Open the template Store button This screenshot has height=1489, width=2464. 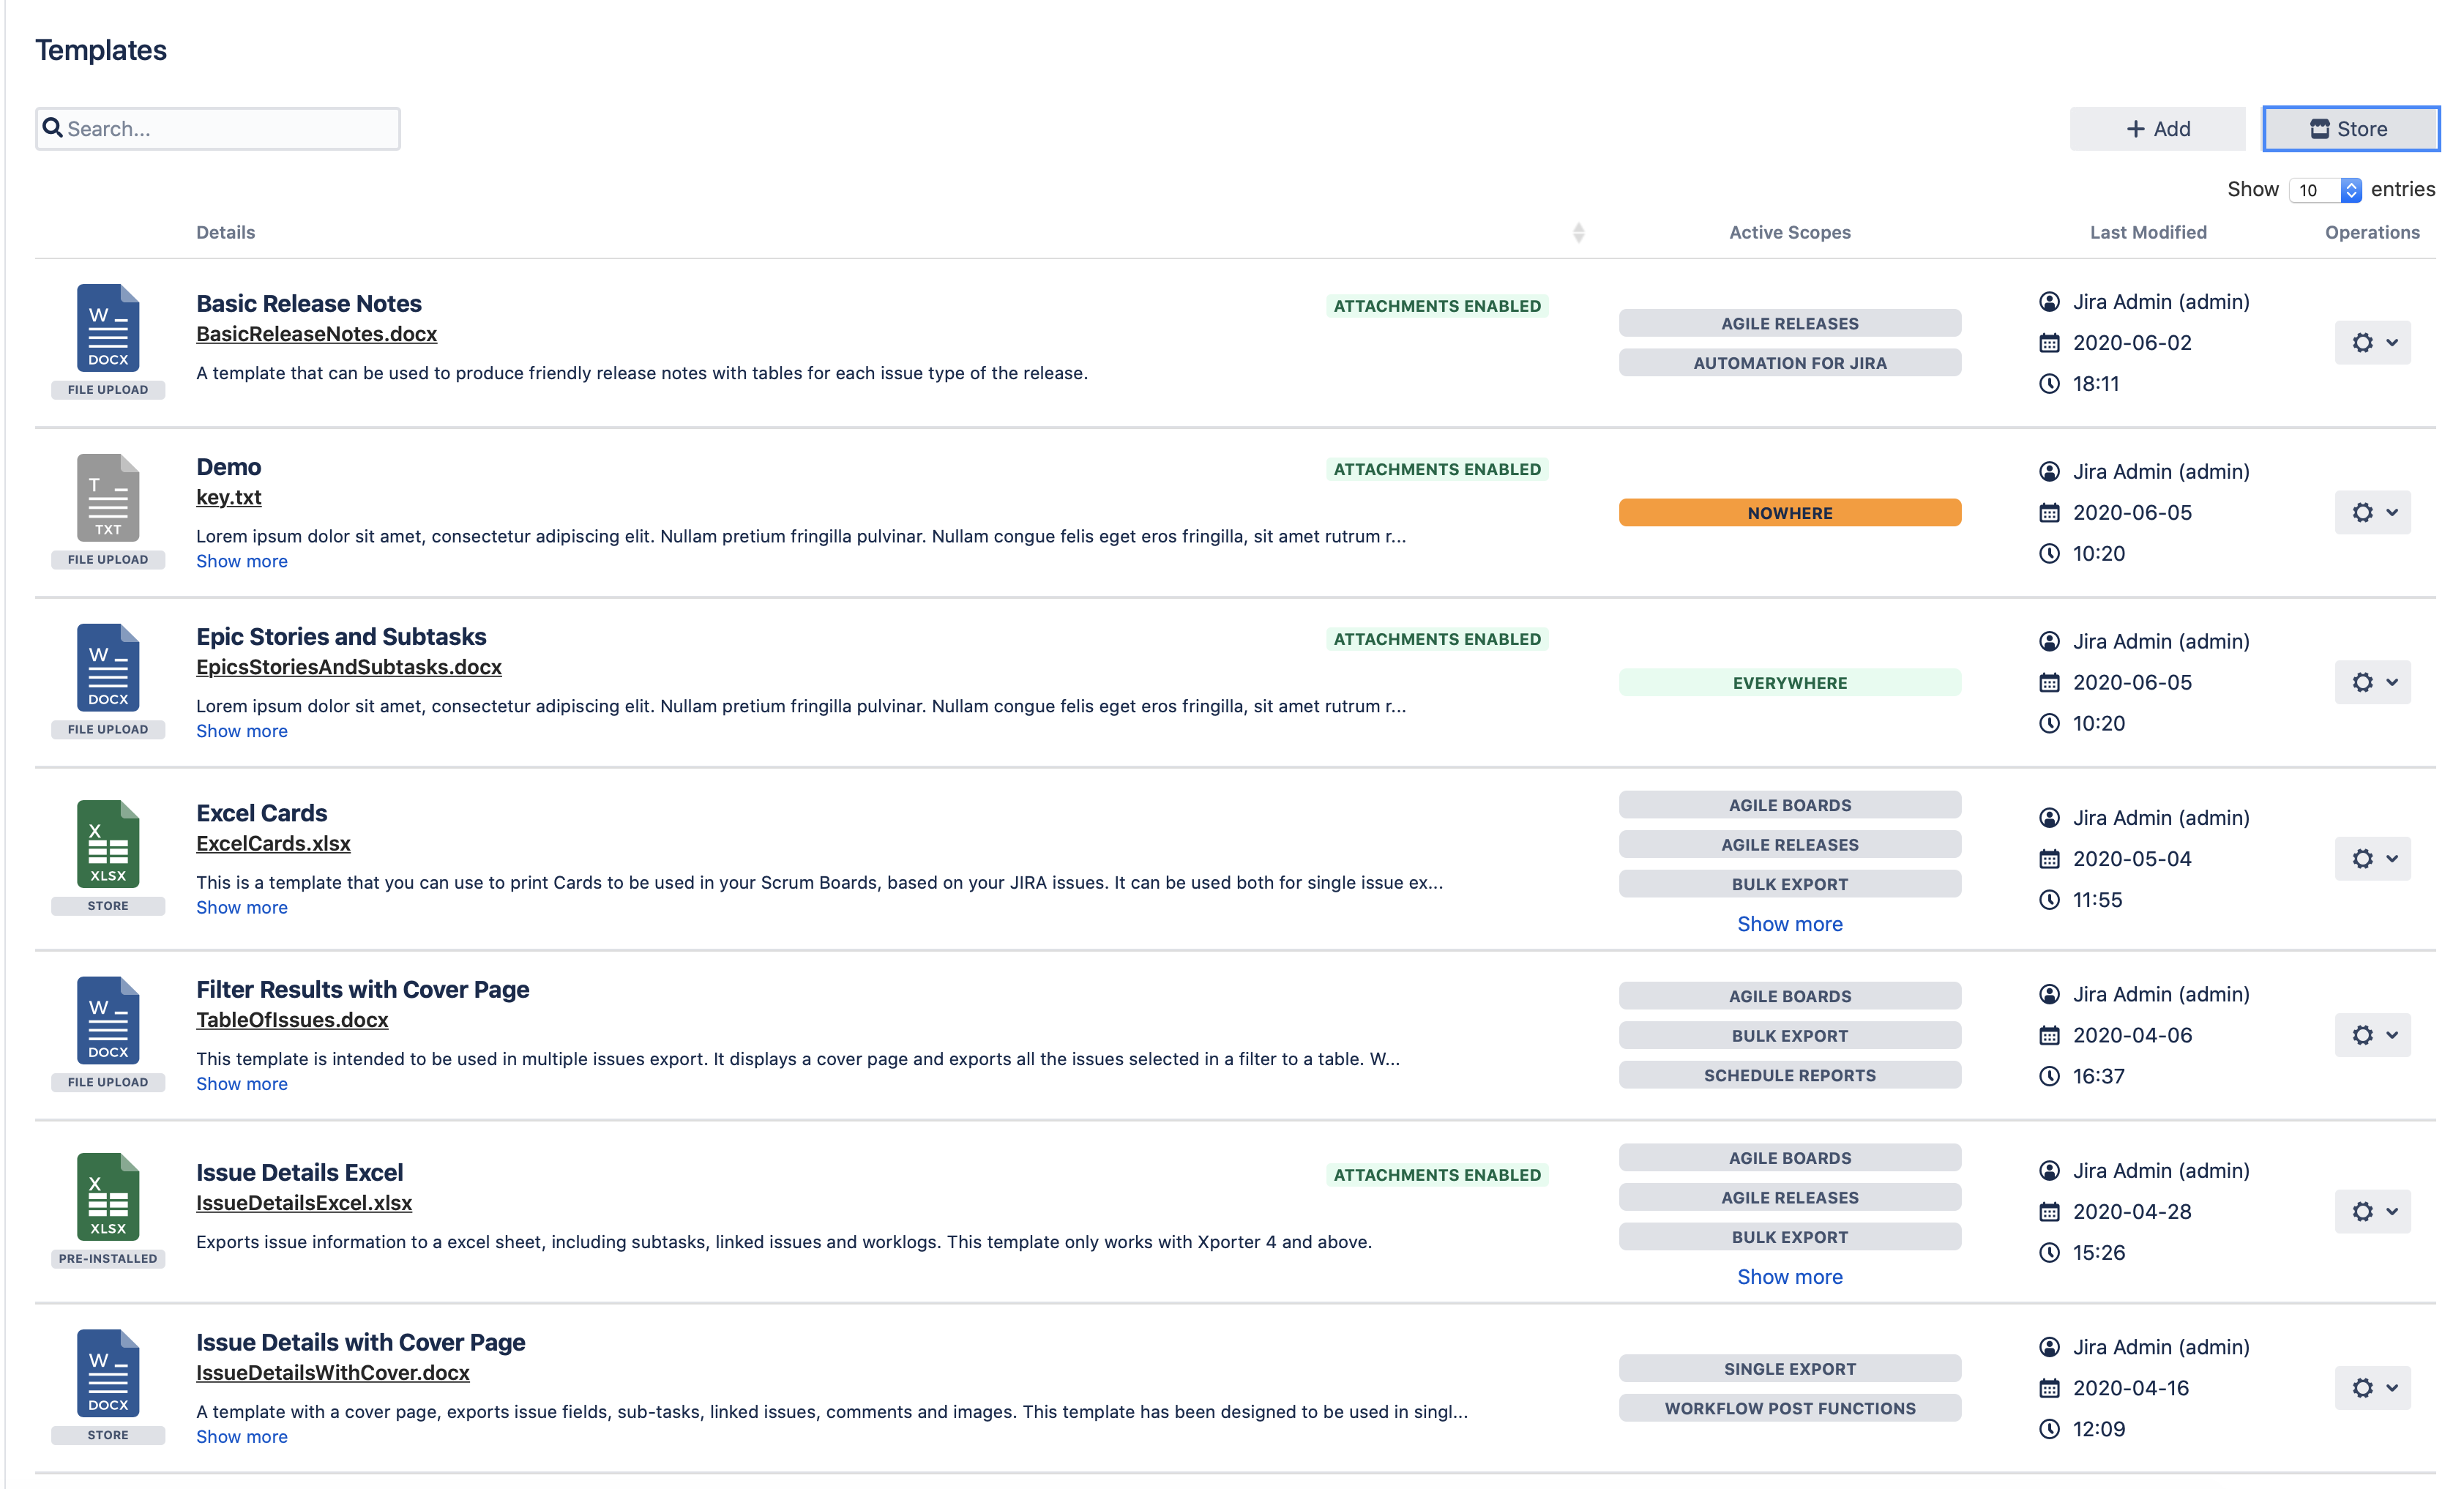(2350, 129)
